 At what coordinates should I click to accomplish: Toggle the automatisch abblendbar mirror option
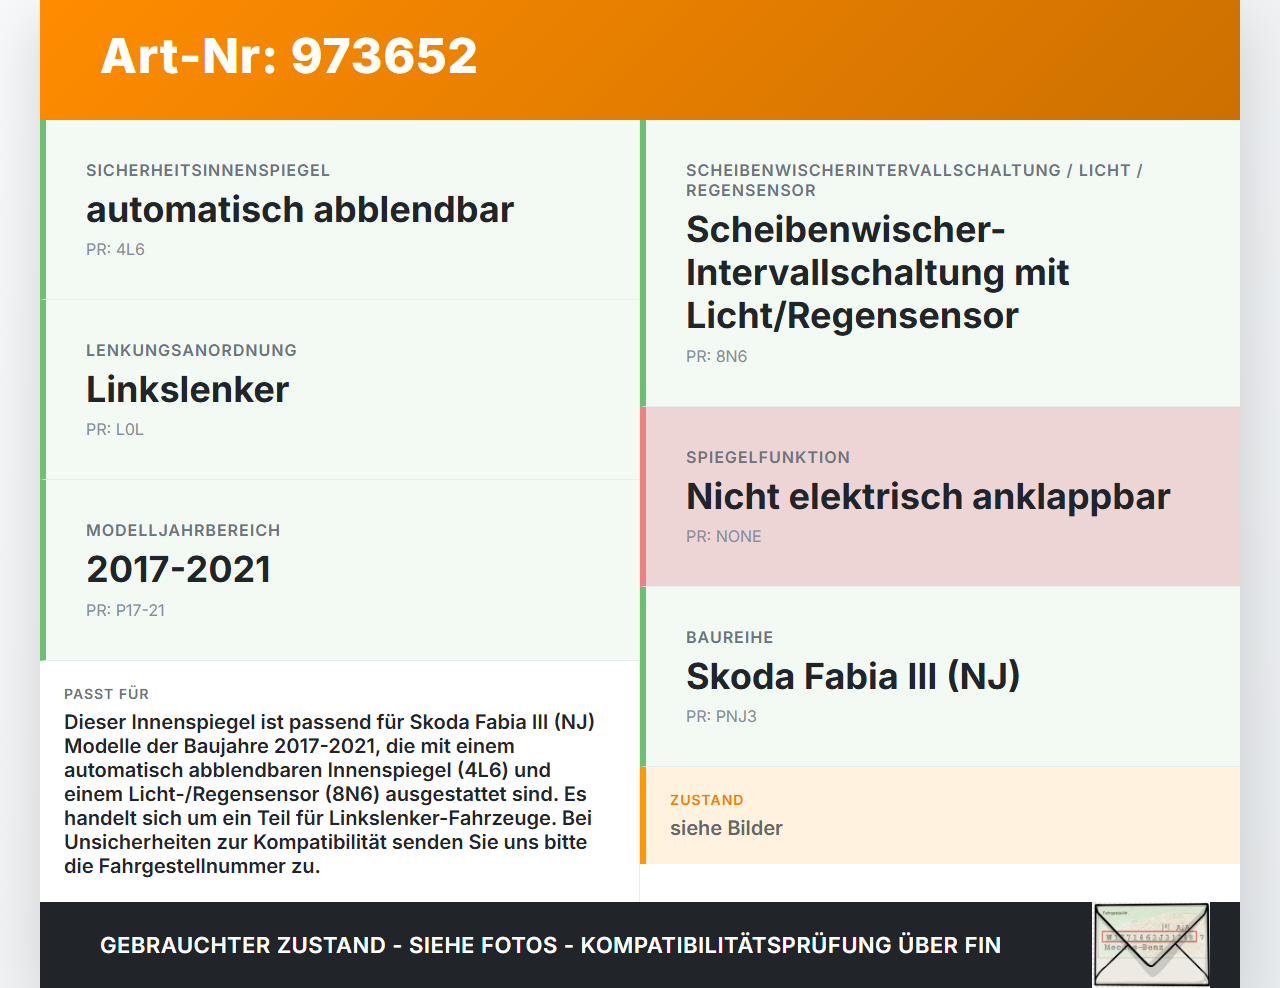pyautogui.click(x=299, y=210)
